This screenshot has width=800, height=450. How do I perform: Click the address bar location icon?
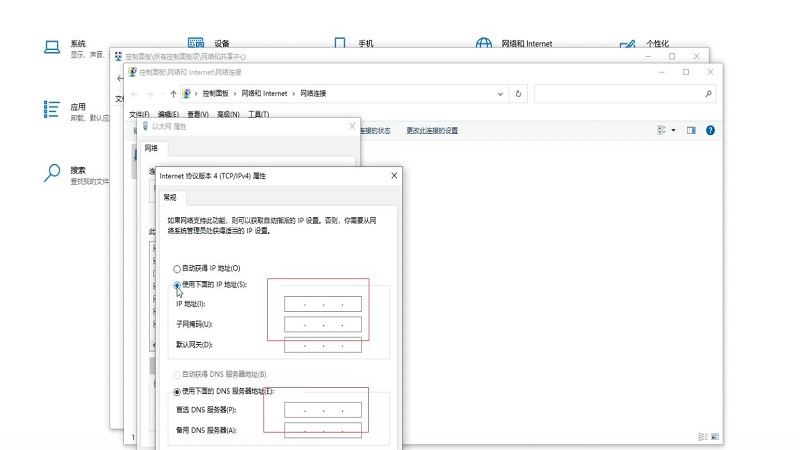(186, 94)
